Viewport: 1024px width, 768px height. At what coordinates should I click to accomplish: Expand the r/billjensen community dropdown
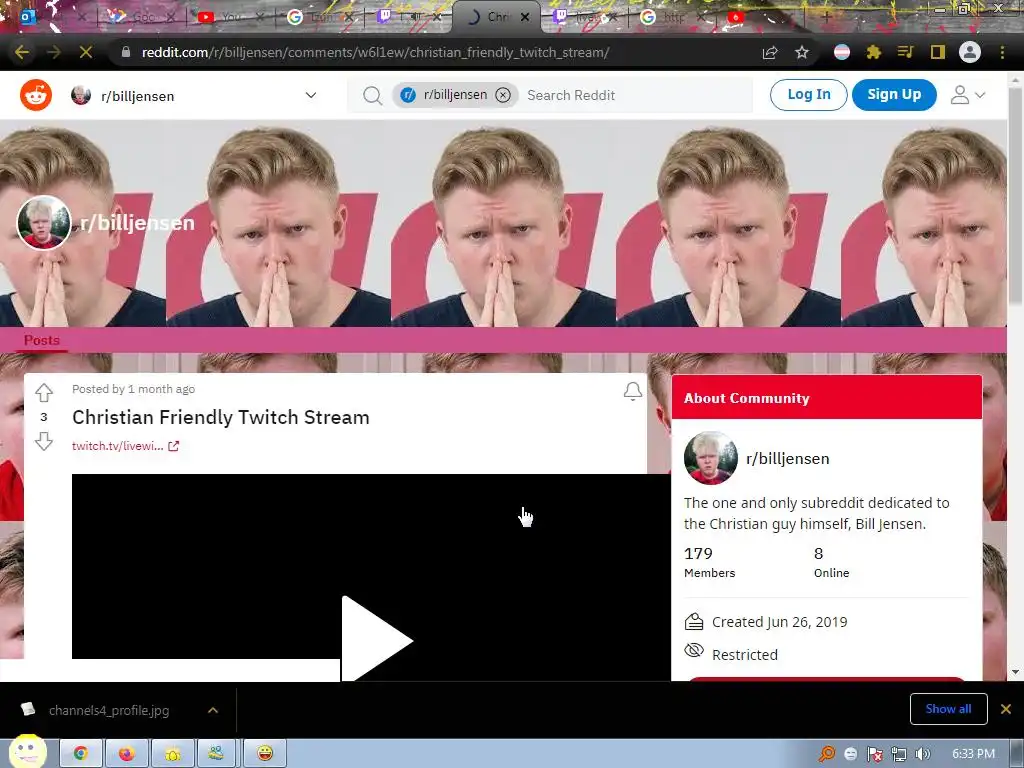pos(311,95)
